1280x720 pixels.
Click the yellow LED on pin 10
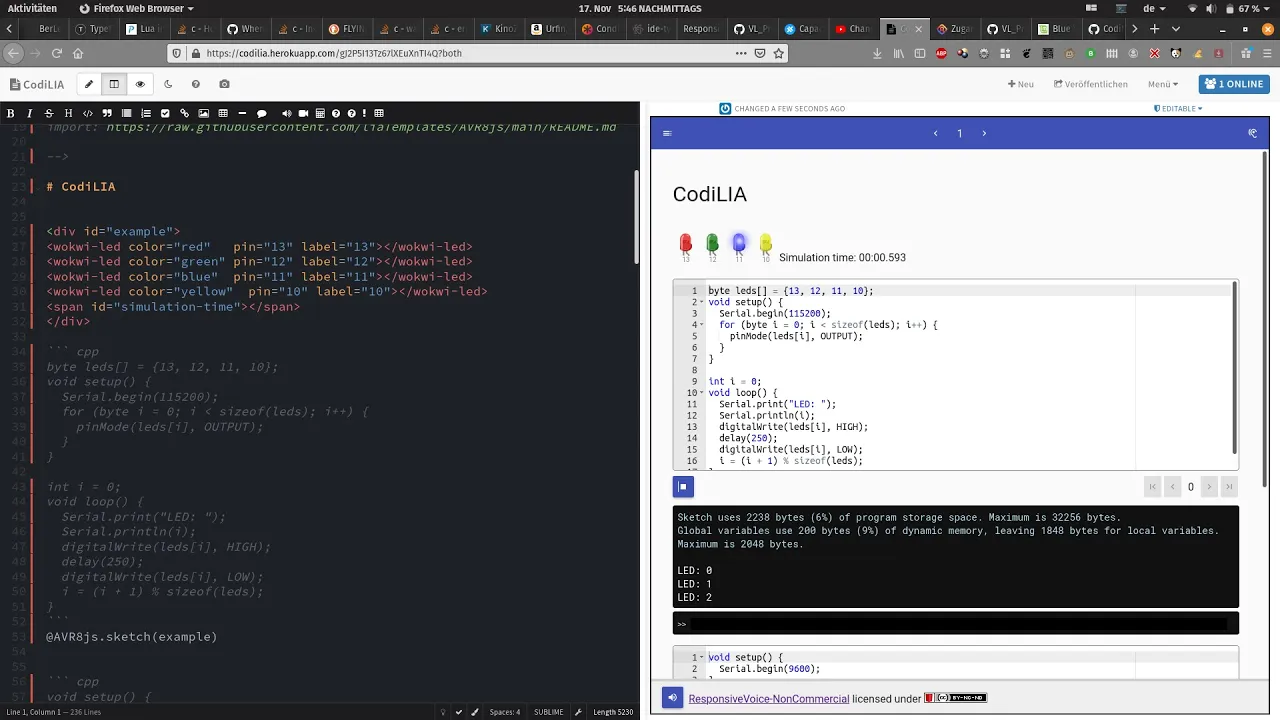766,247
